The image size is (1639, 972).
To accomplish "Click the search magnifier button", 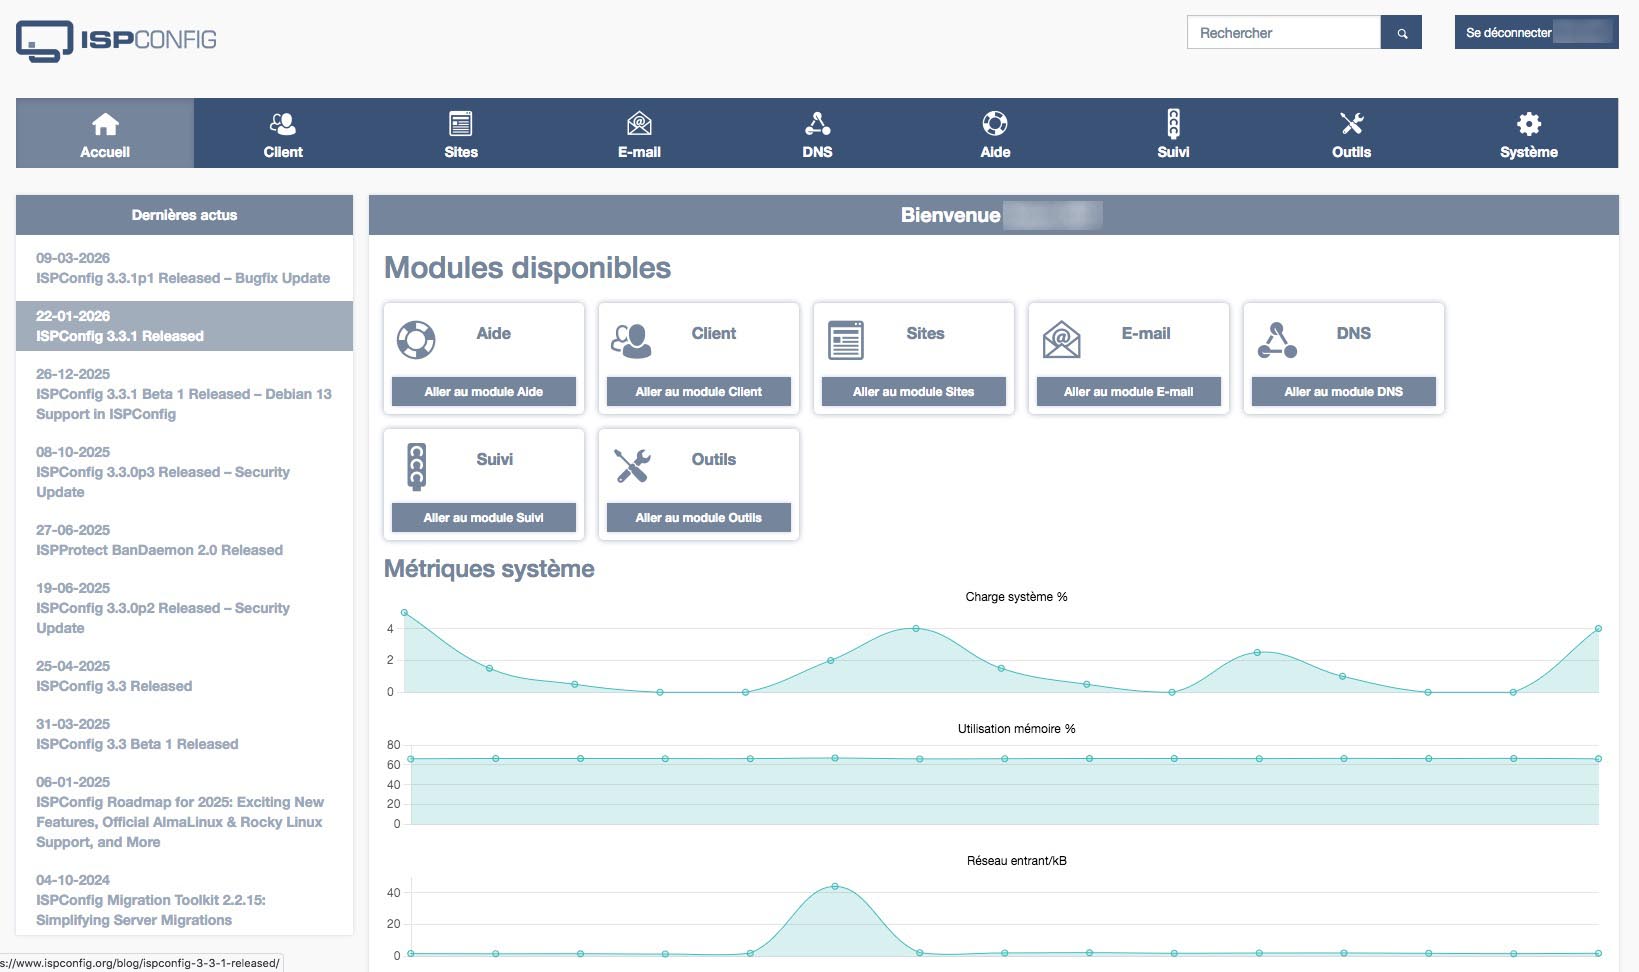I will point(1401,33).
